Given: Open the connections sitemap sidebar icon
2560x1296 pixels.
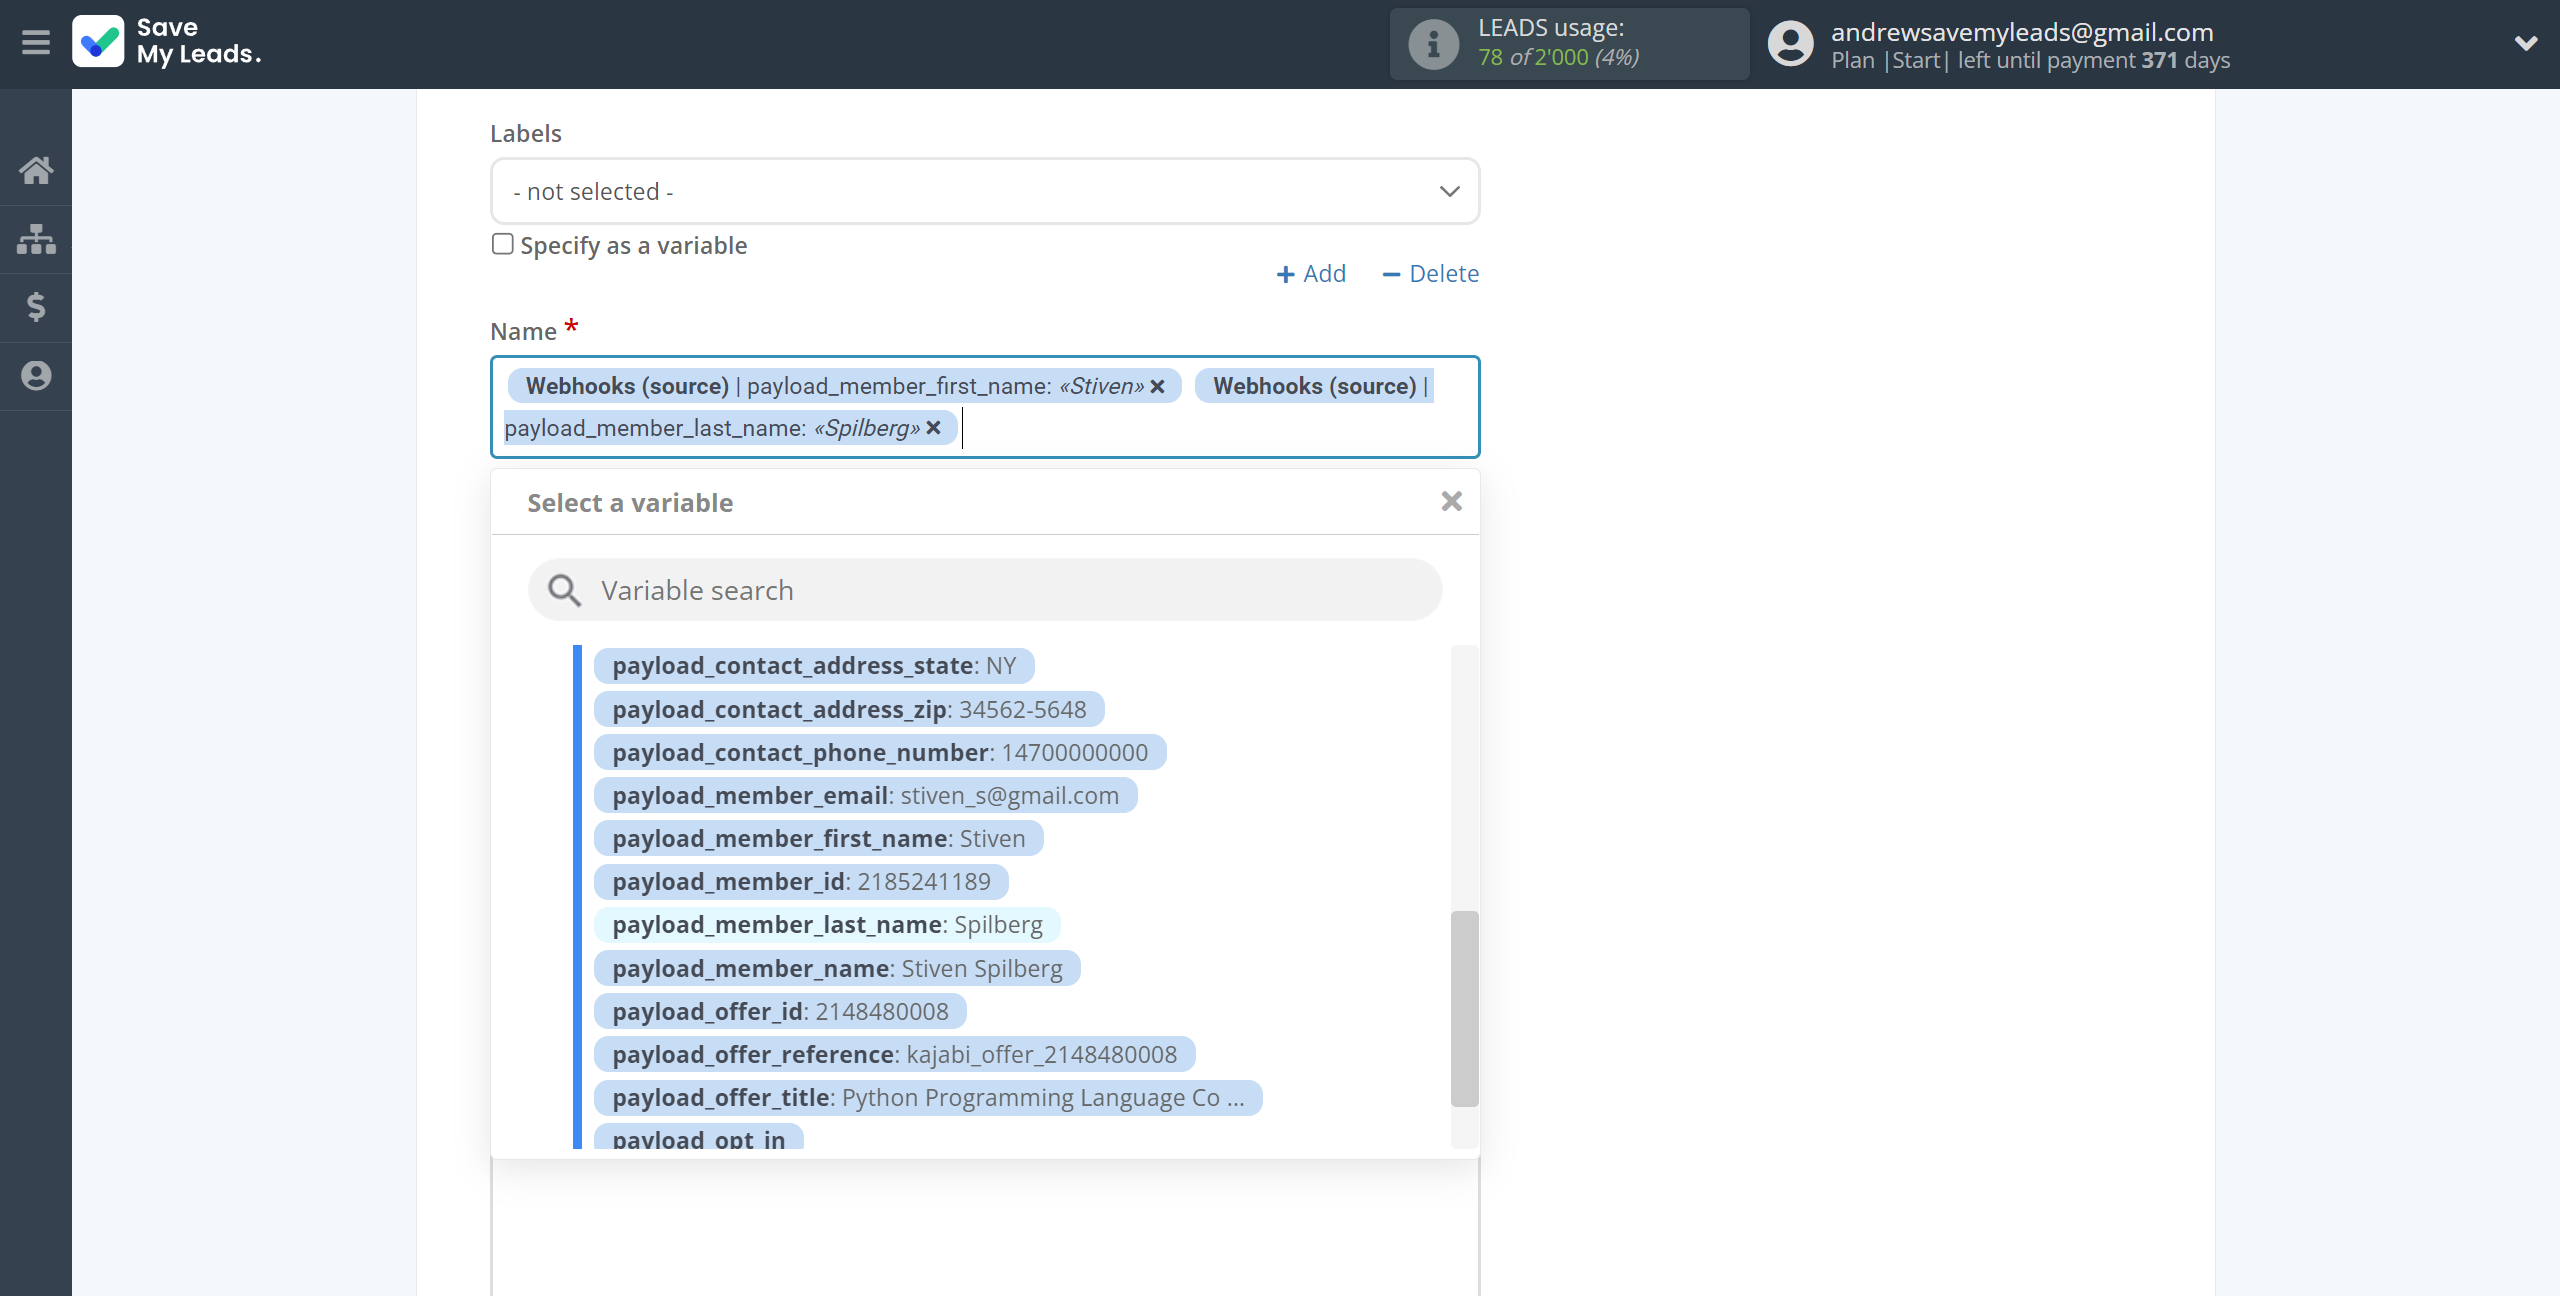Looking at the screenshot, I should click(36, 239).
